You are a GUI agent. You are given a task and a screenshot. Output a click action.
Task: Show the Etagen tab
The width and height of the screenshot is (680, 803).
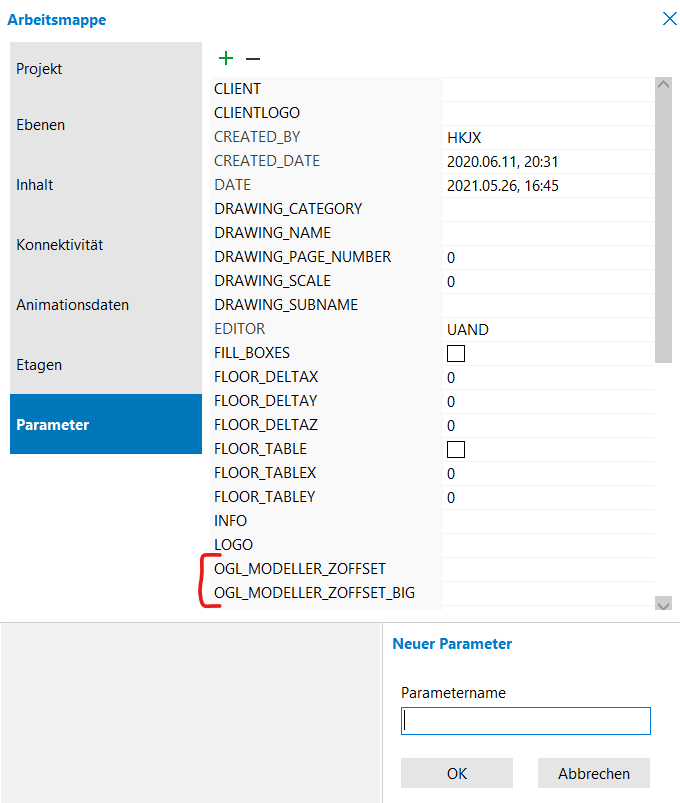(x=106, y=365)
